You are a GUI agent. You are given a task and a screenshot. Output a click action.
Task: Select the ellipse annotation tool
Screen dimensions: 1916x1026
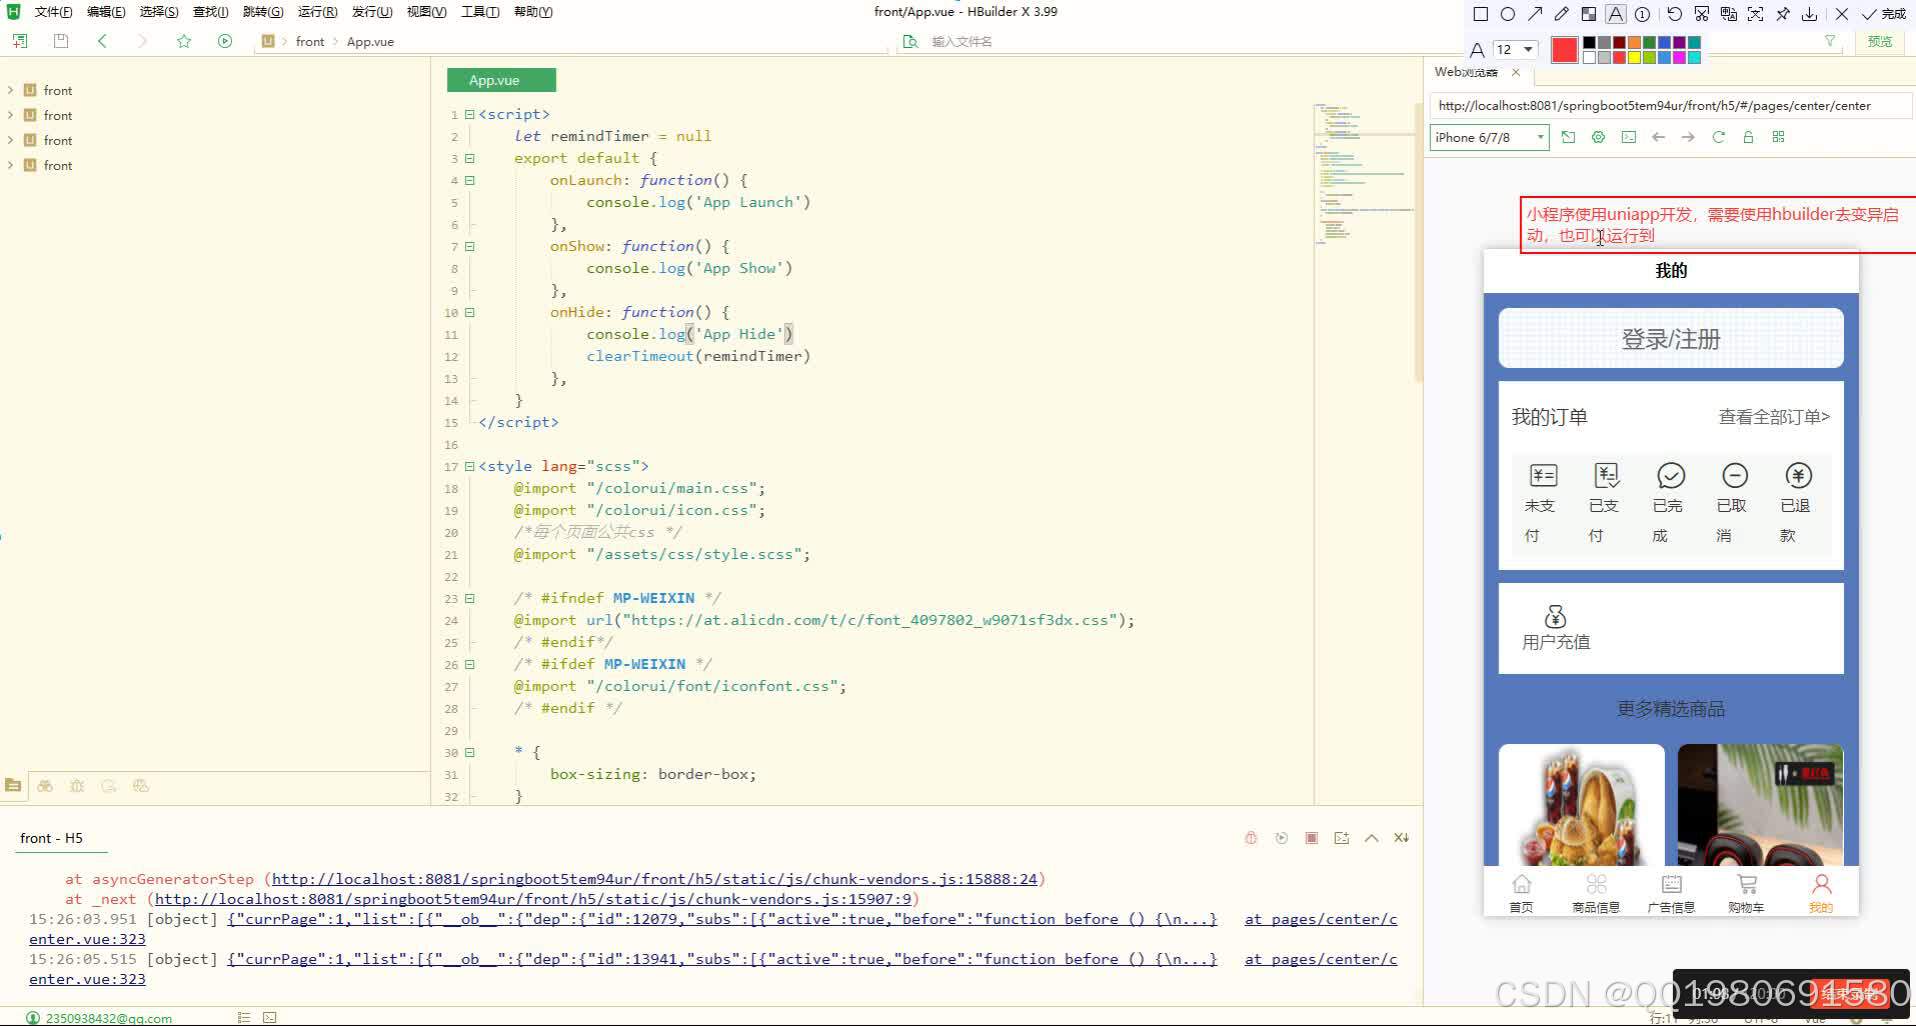click(1508, 14)
